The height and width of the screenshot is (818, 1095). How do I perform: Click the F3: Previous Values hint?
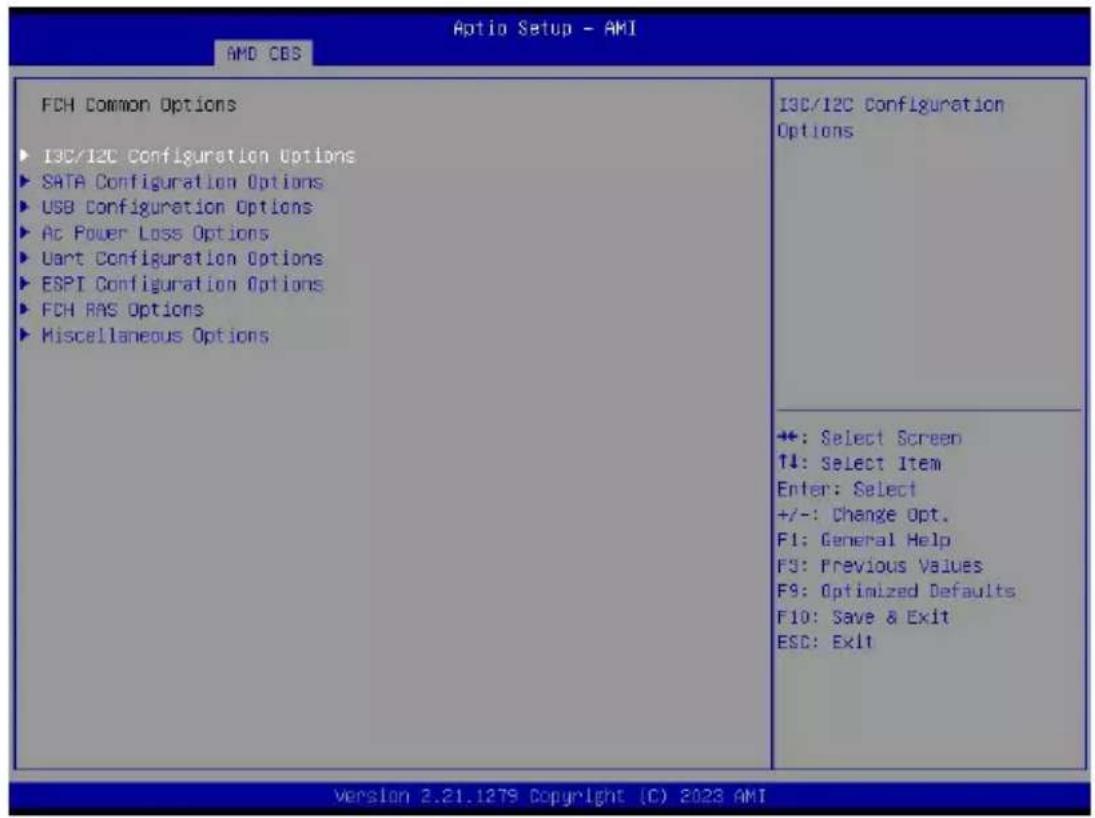click(x=880, y=566)
